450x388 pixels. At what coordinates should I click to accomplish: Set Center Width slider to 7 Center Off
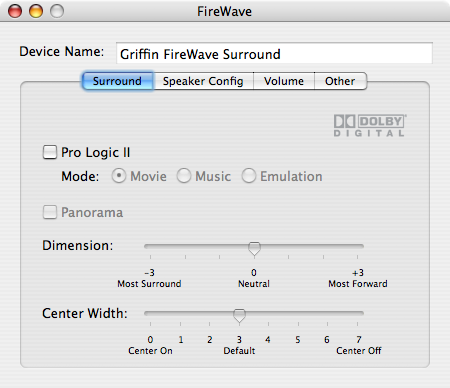357,314
